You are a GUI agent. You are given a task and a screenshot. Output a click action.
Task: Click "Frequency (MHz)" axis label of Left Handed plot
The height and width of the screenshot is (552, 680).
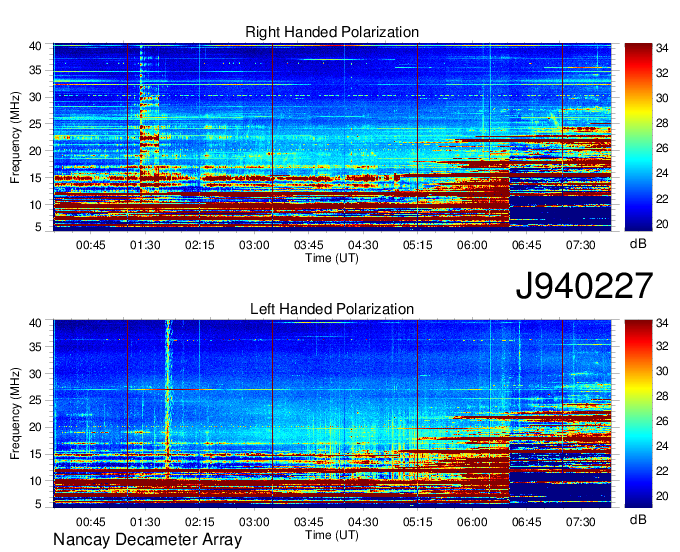coord(15,414)
